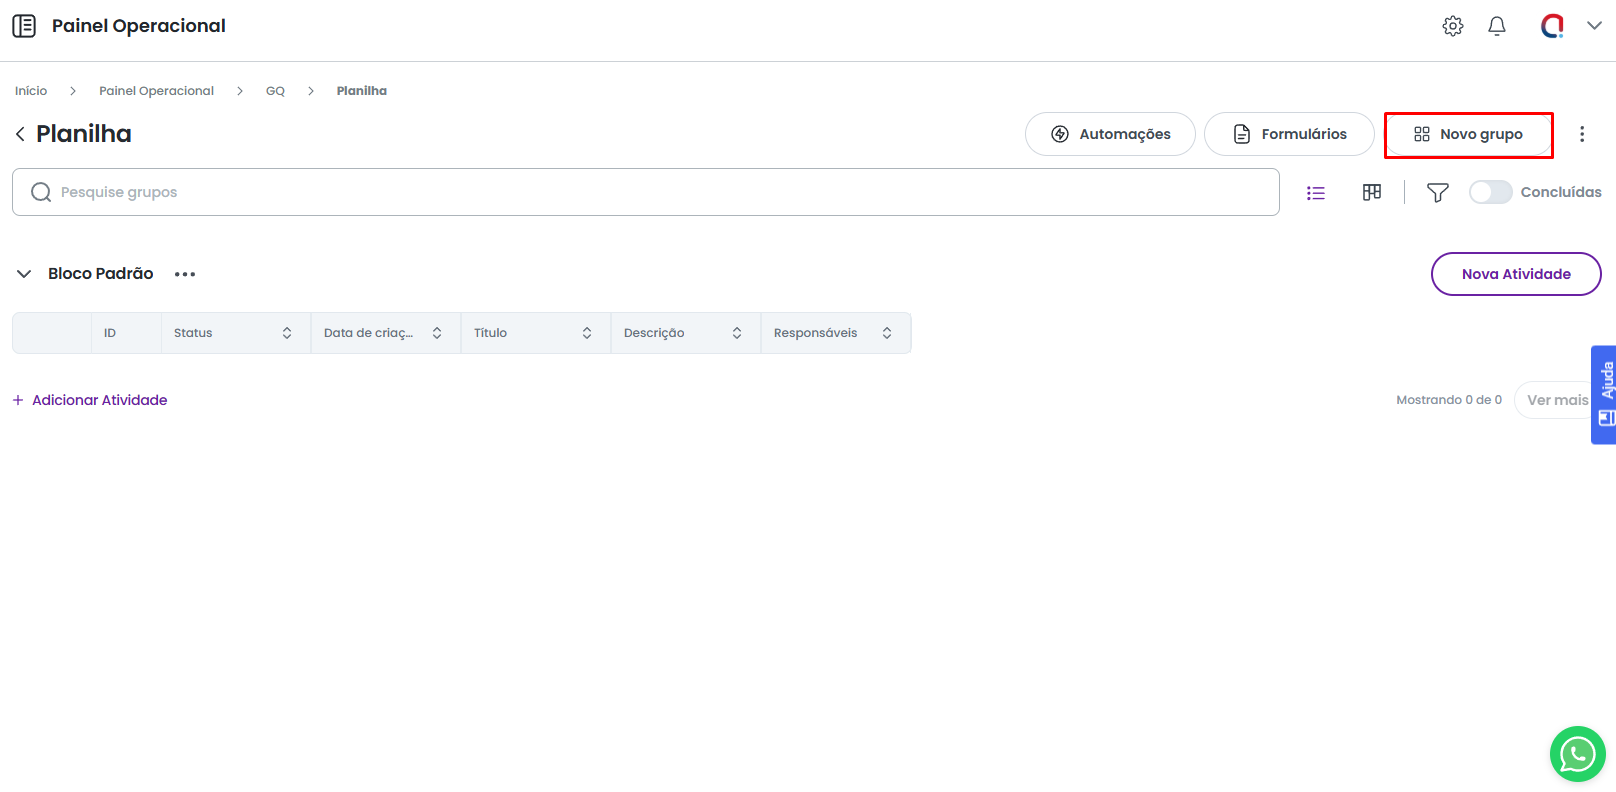Open WhatsApp chat bubble
This screenshot has height=792, width=1616.
click(1577, 754)
